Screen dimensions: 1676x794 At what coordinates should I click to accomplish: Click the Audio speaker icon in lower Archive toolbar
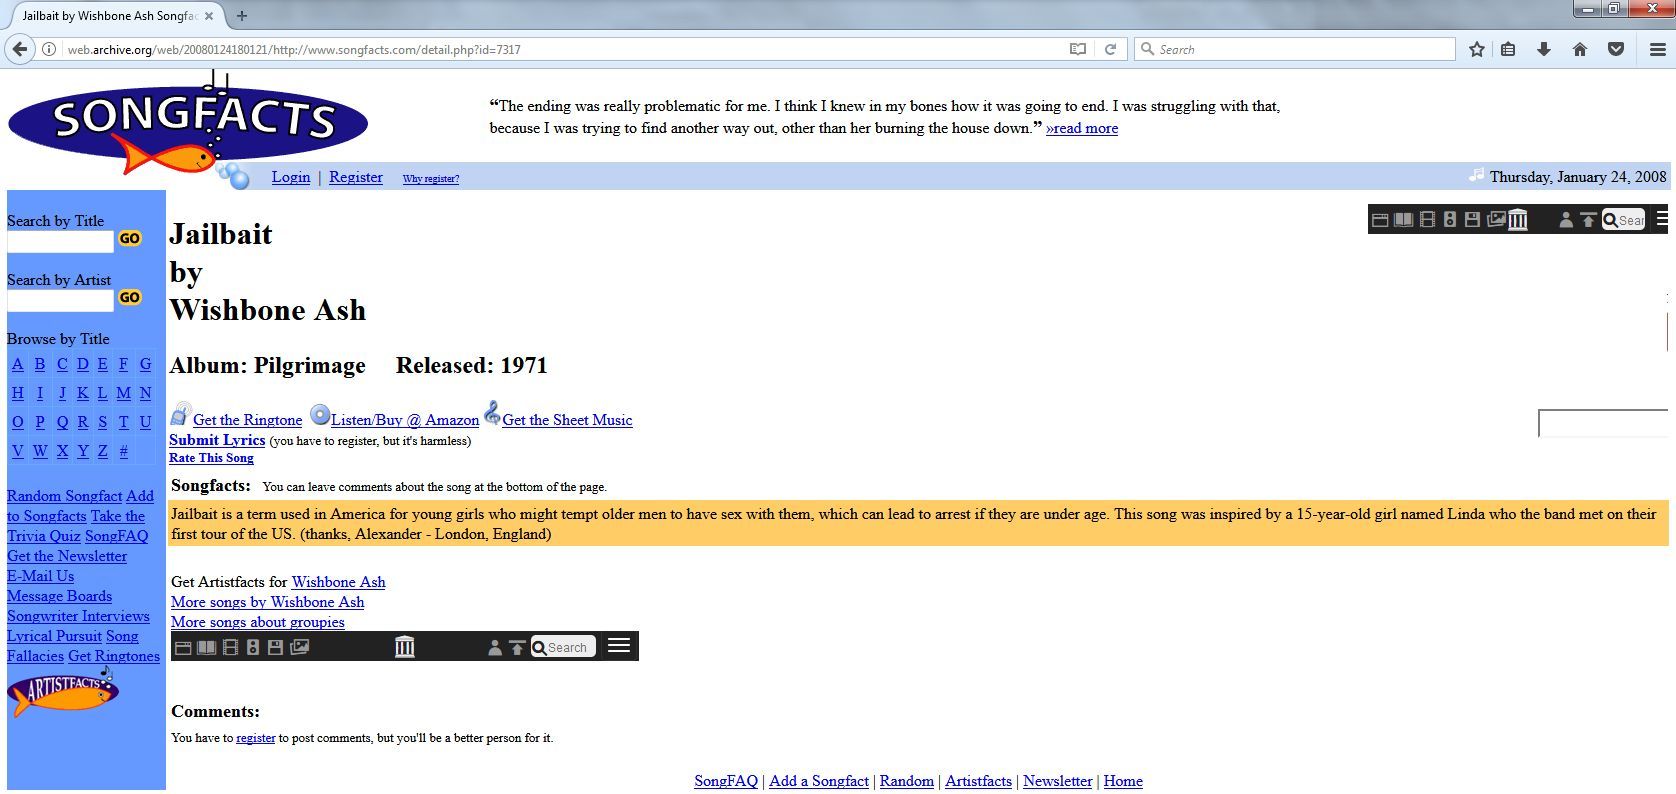pos(253,648)
